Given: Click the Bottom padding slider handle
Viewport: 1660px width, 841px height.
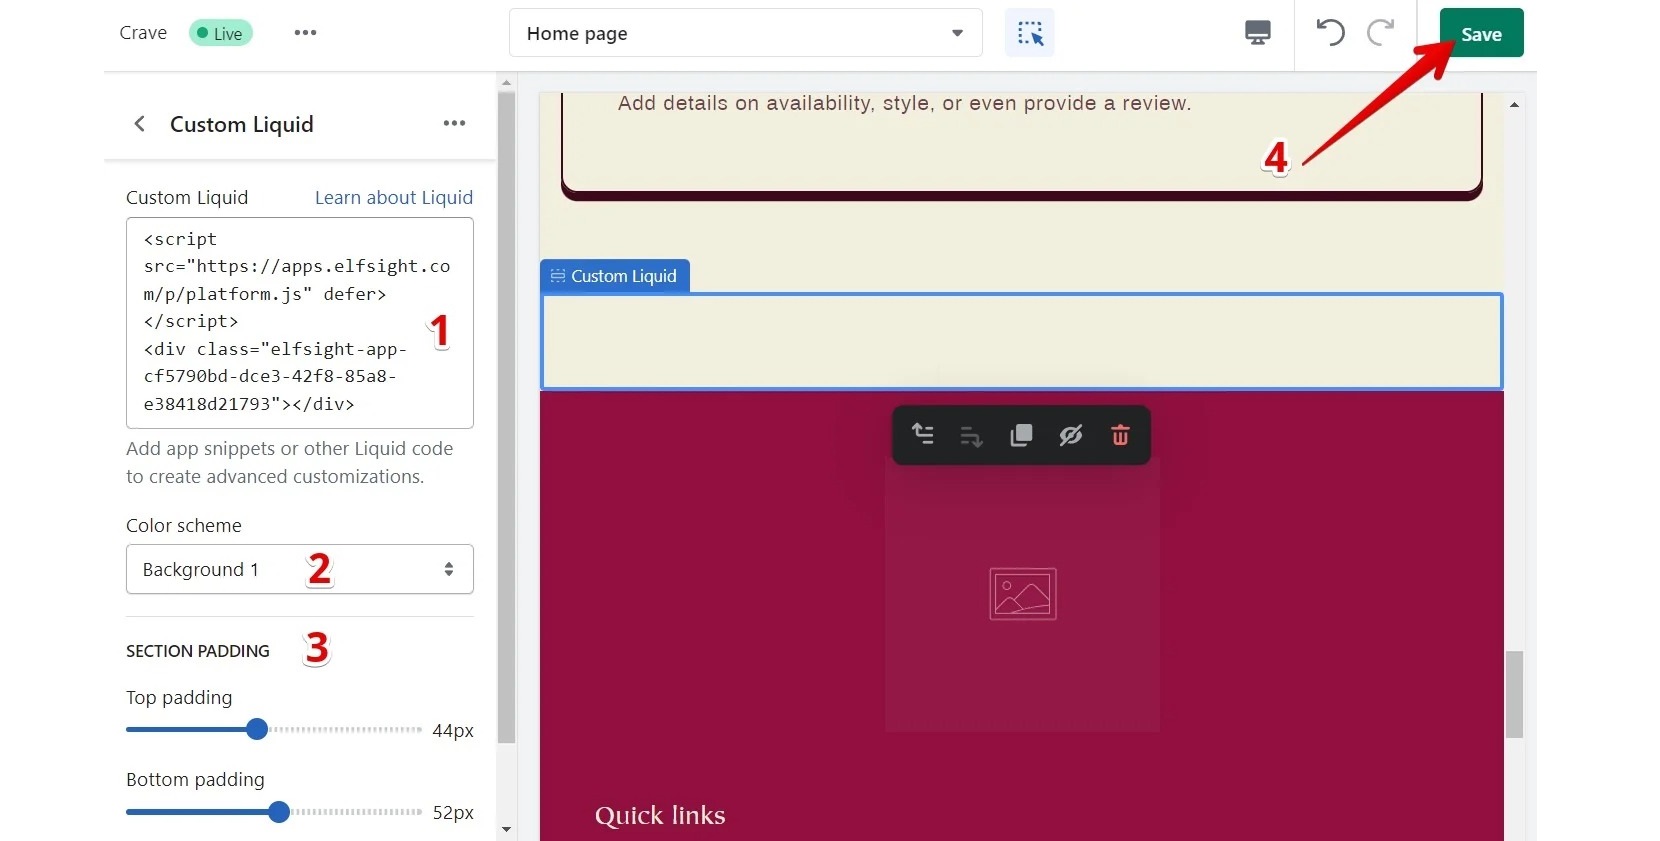Looking at the screenshot, I should 279,812.
